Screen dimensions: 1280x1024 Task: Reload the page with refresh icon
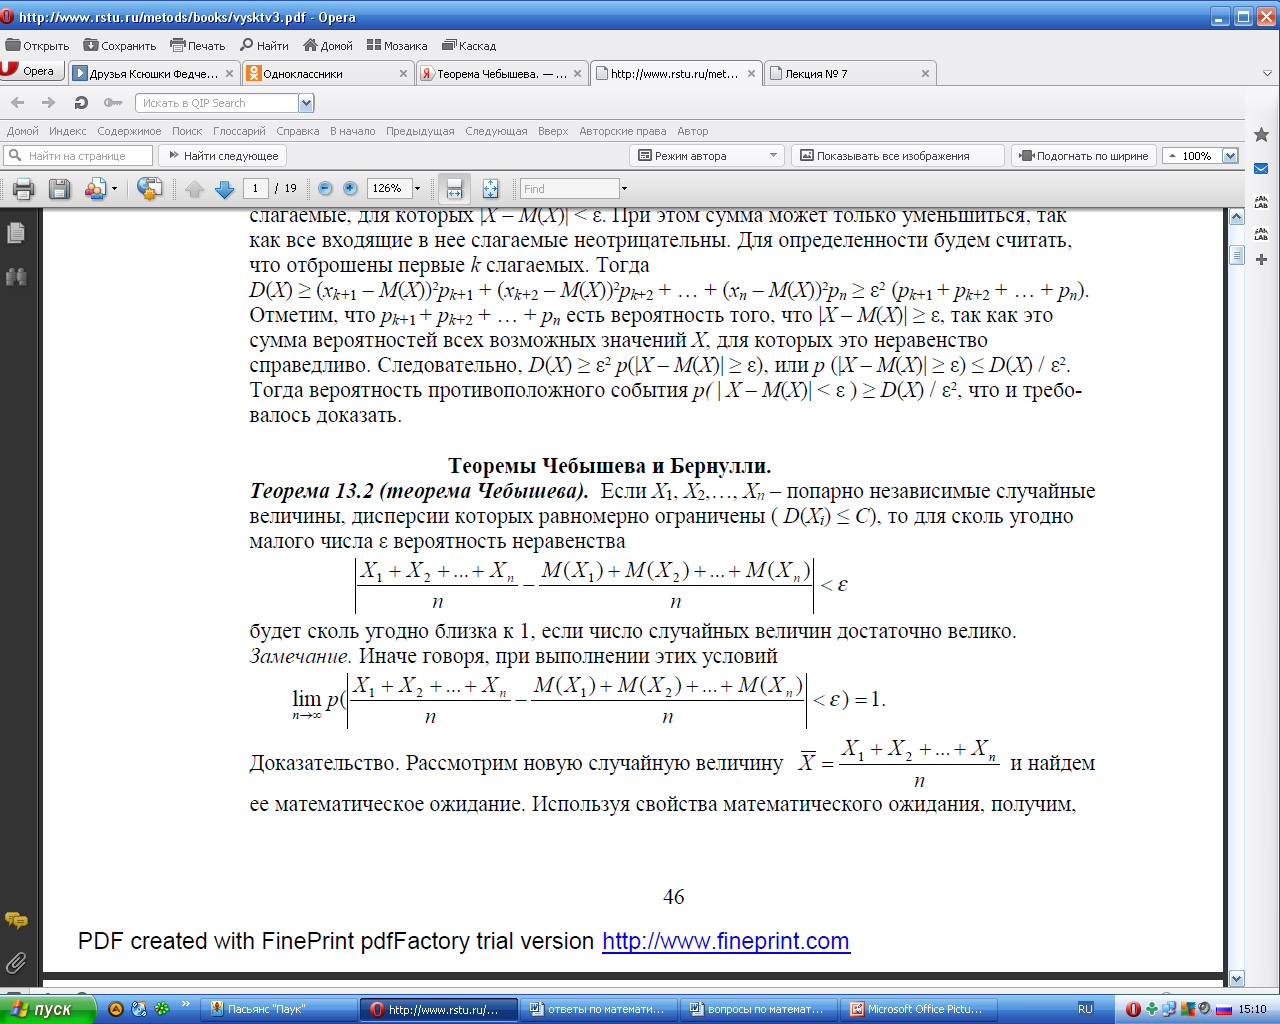coord(81,103)
